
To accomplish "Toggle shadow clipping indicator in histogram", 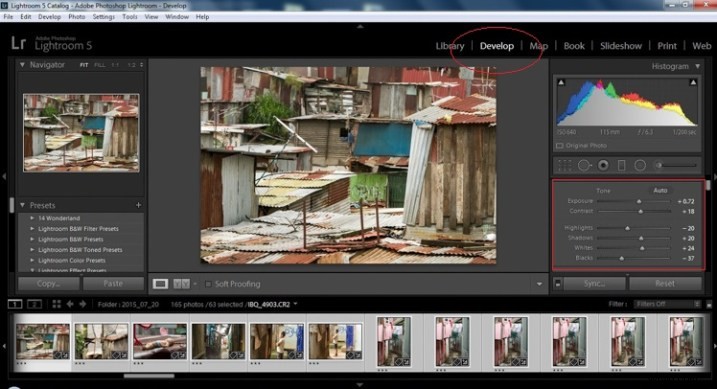I will click(x=561, y=82).
